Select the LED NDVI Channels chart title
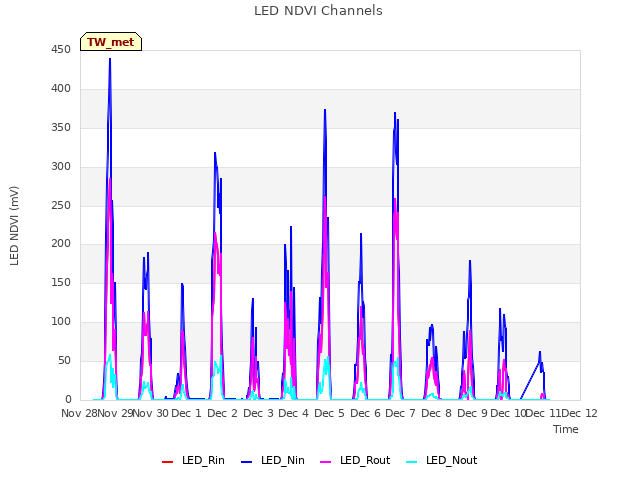Viewport: 640px width, 480px height. [x=318, y=11]
